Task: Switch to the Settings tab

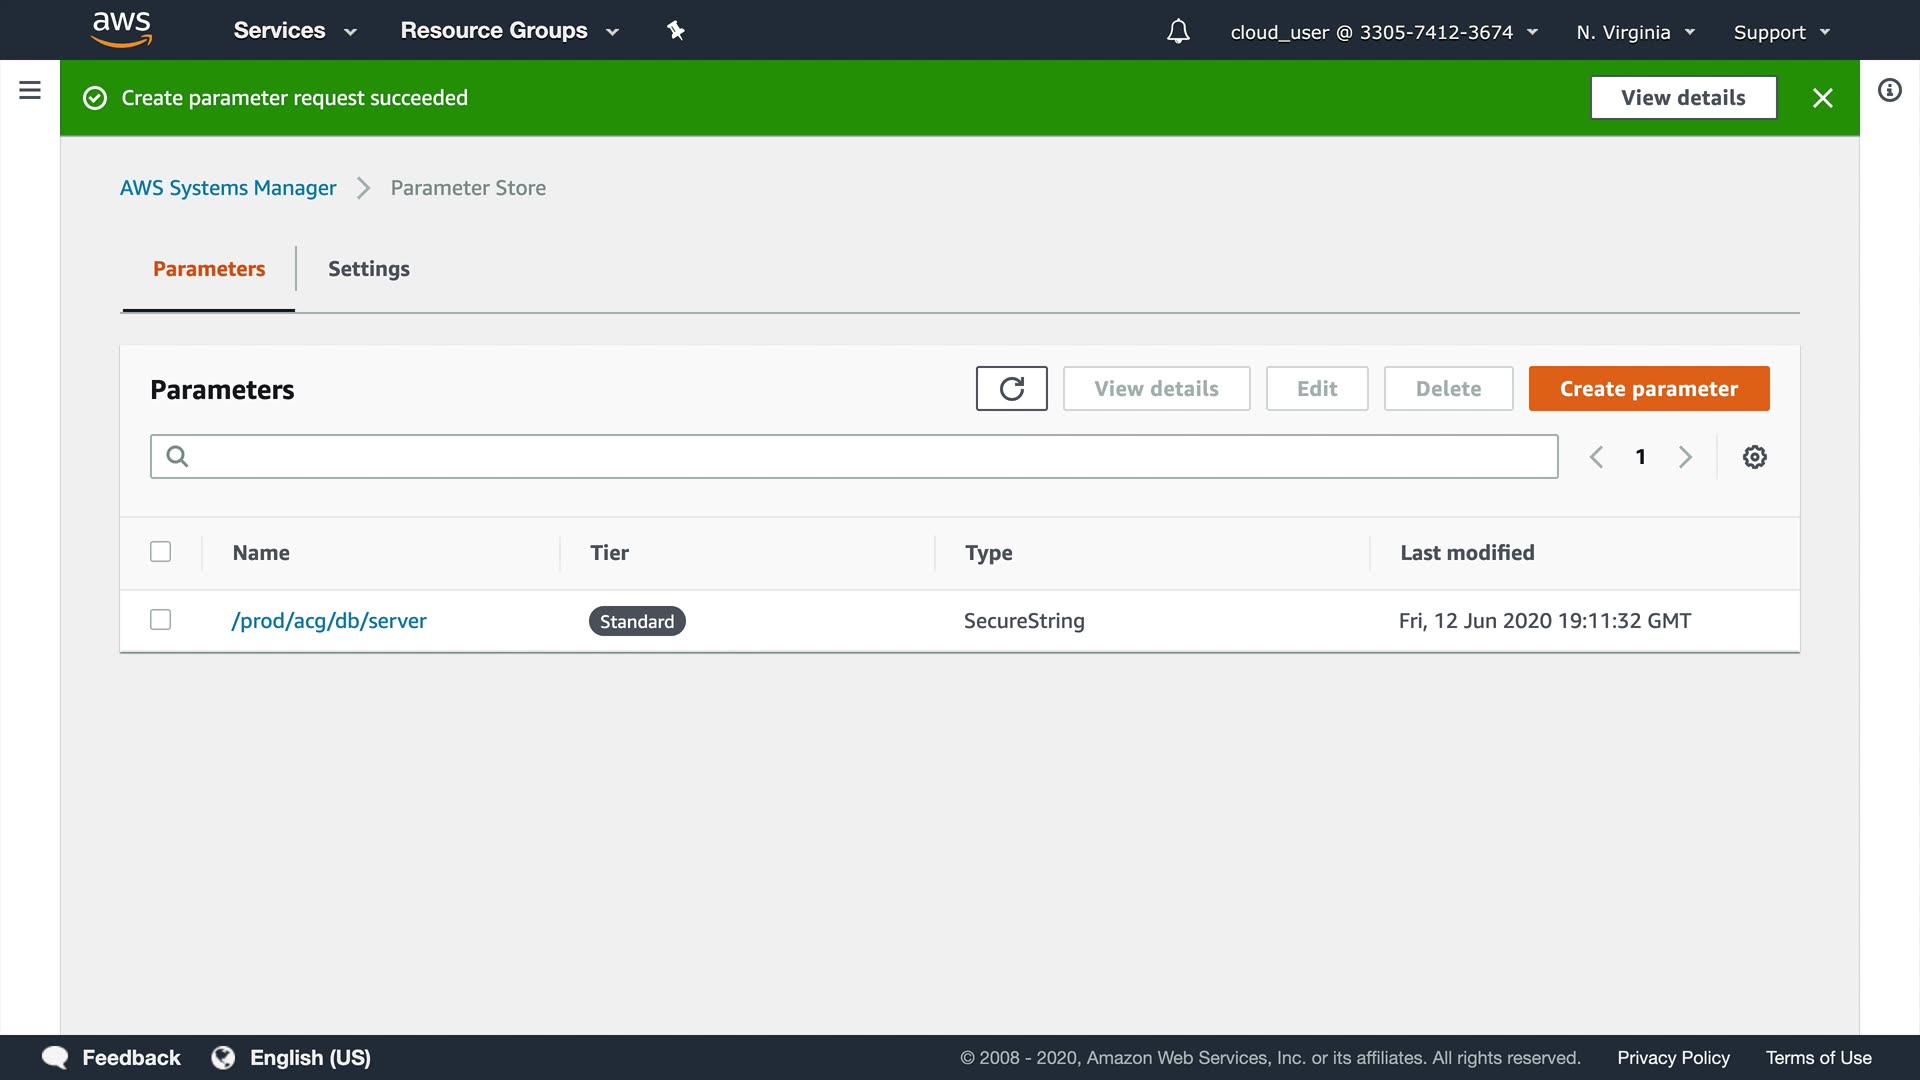Action: 368,269
